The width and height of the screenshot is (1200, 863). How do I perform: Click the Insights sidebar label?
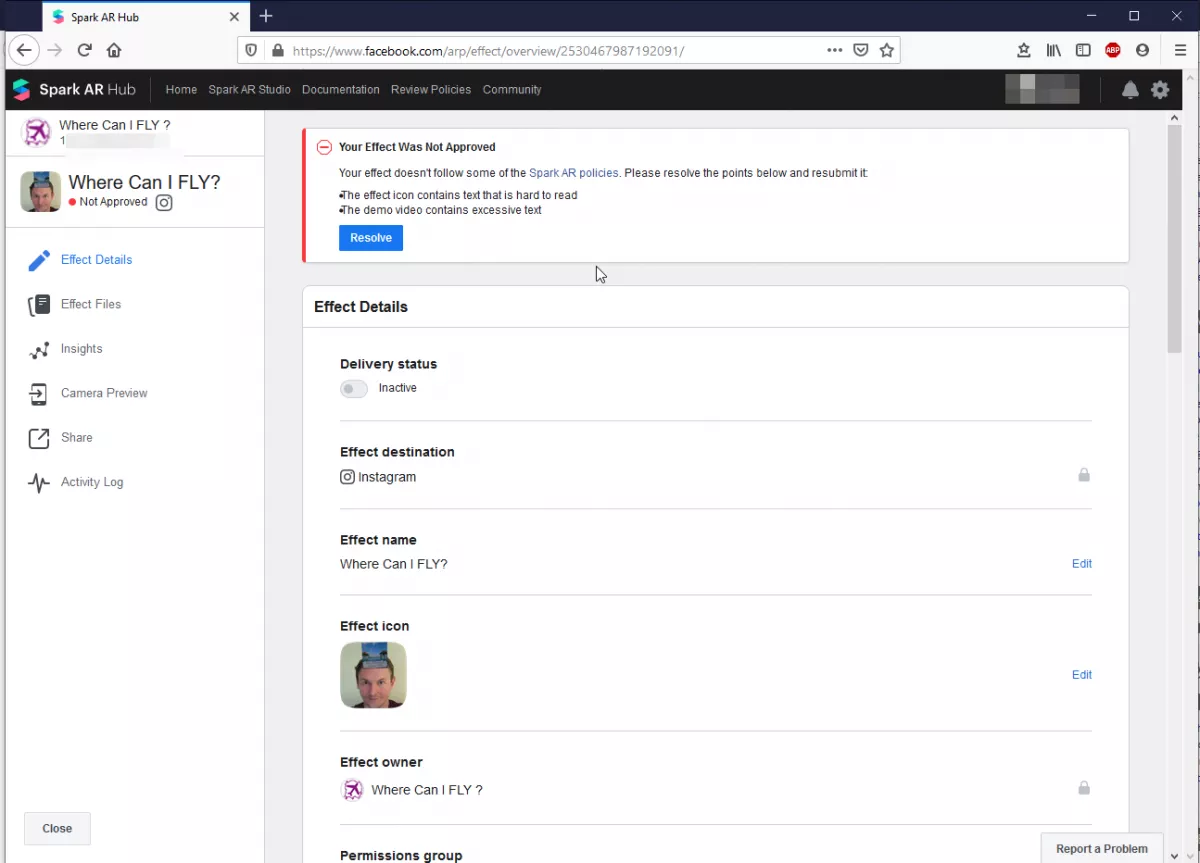(82, 349)
